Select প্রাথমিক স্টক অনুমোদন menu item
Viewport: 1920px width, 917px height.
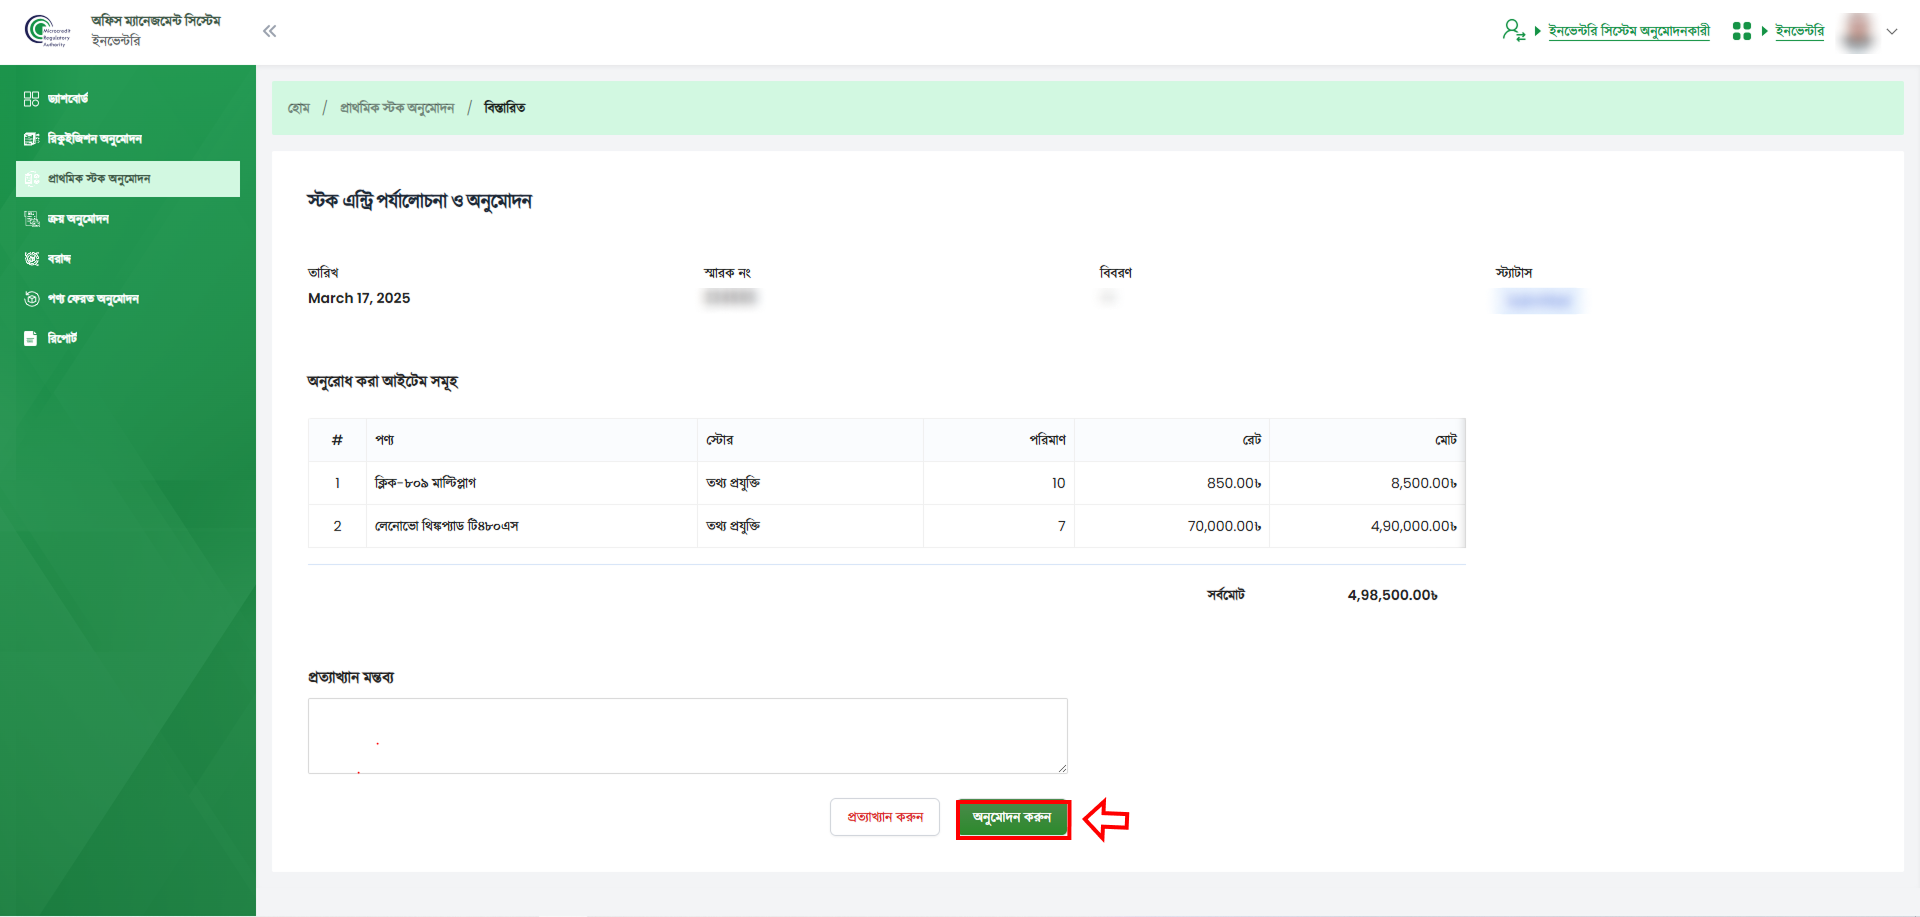coord(128,179)
